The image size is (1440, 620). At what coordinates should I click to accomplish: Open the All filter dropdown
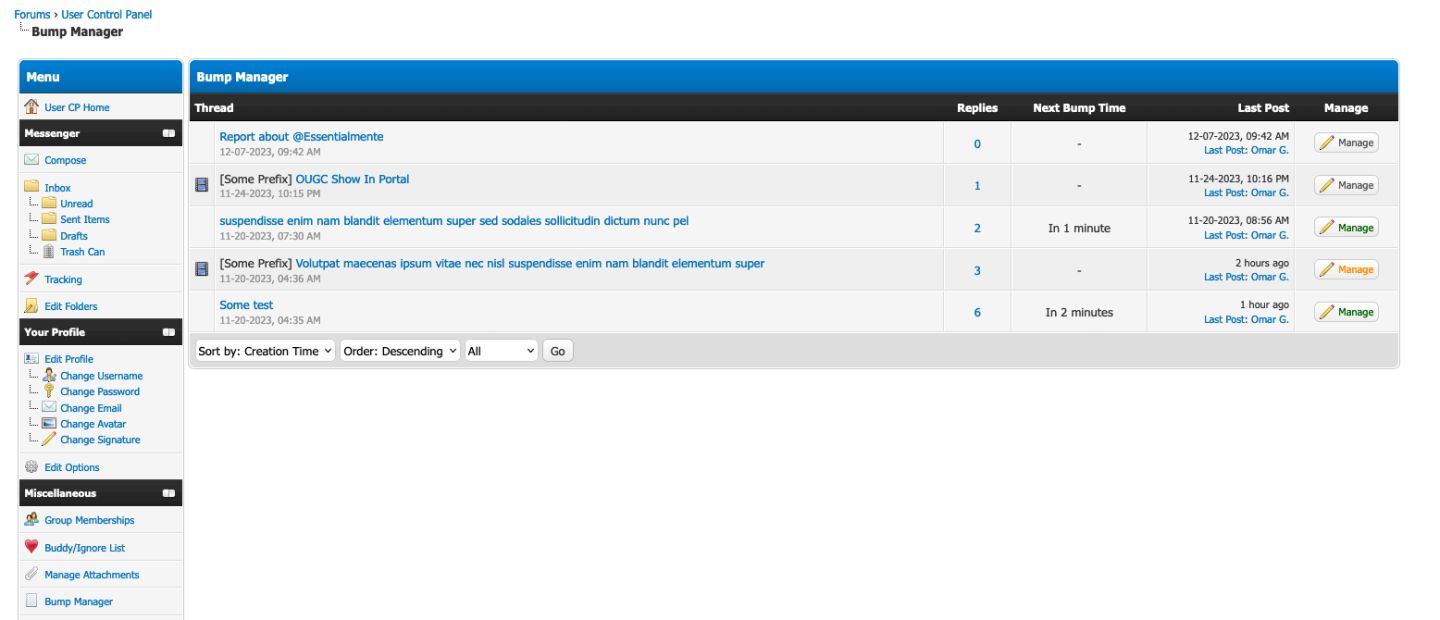point(501,351)
